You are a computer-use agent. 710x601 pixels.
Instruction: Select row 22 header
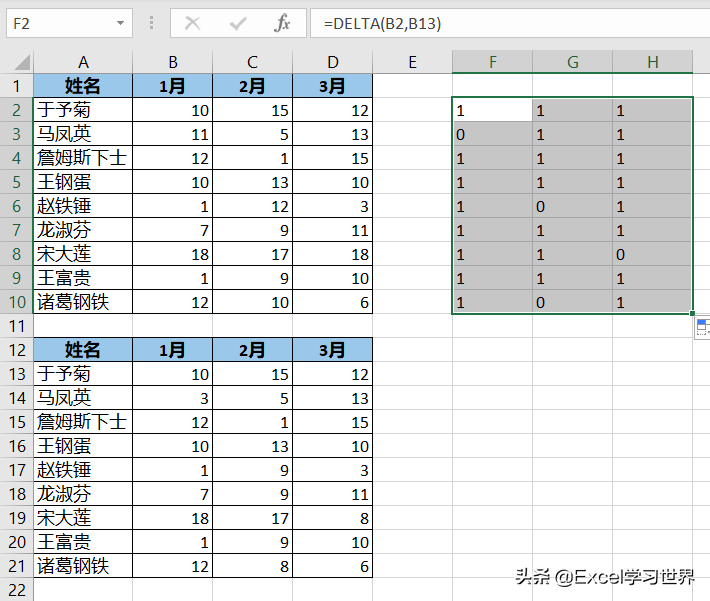tap(16, 590)
